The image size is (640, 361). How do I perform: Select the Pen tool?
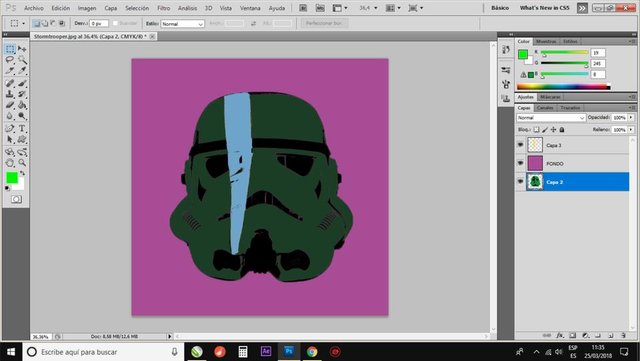pyautogui.click(x=10, y=129)
